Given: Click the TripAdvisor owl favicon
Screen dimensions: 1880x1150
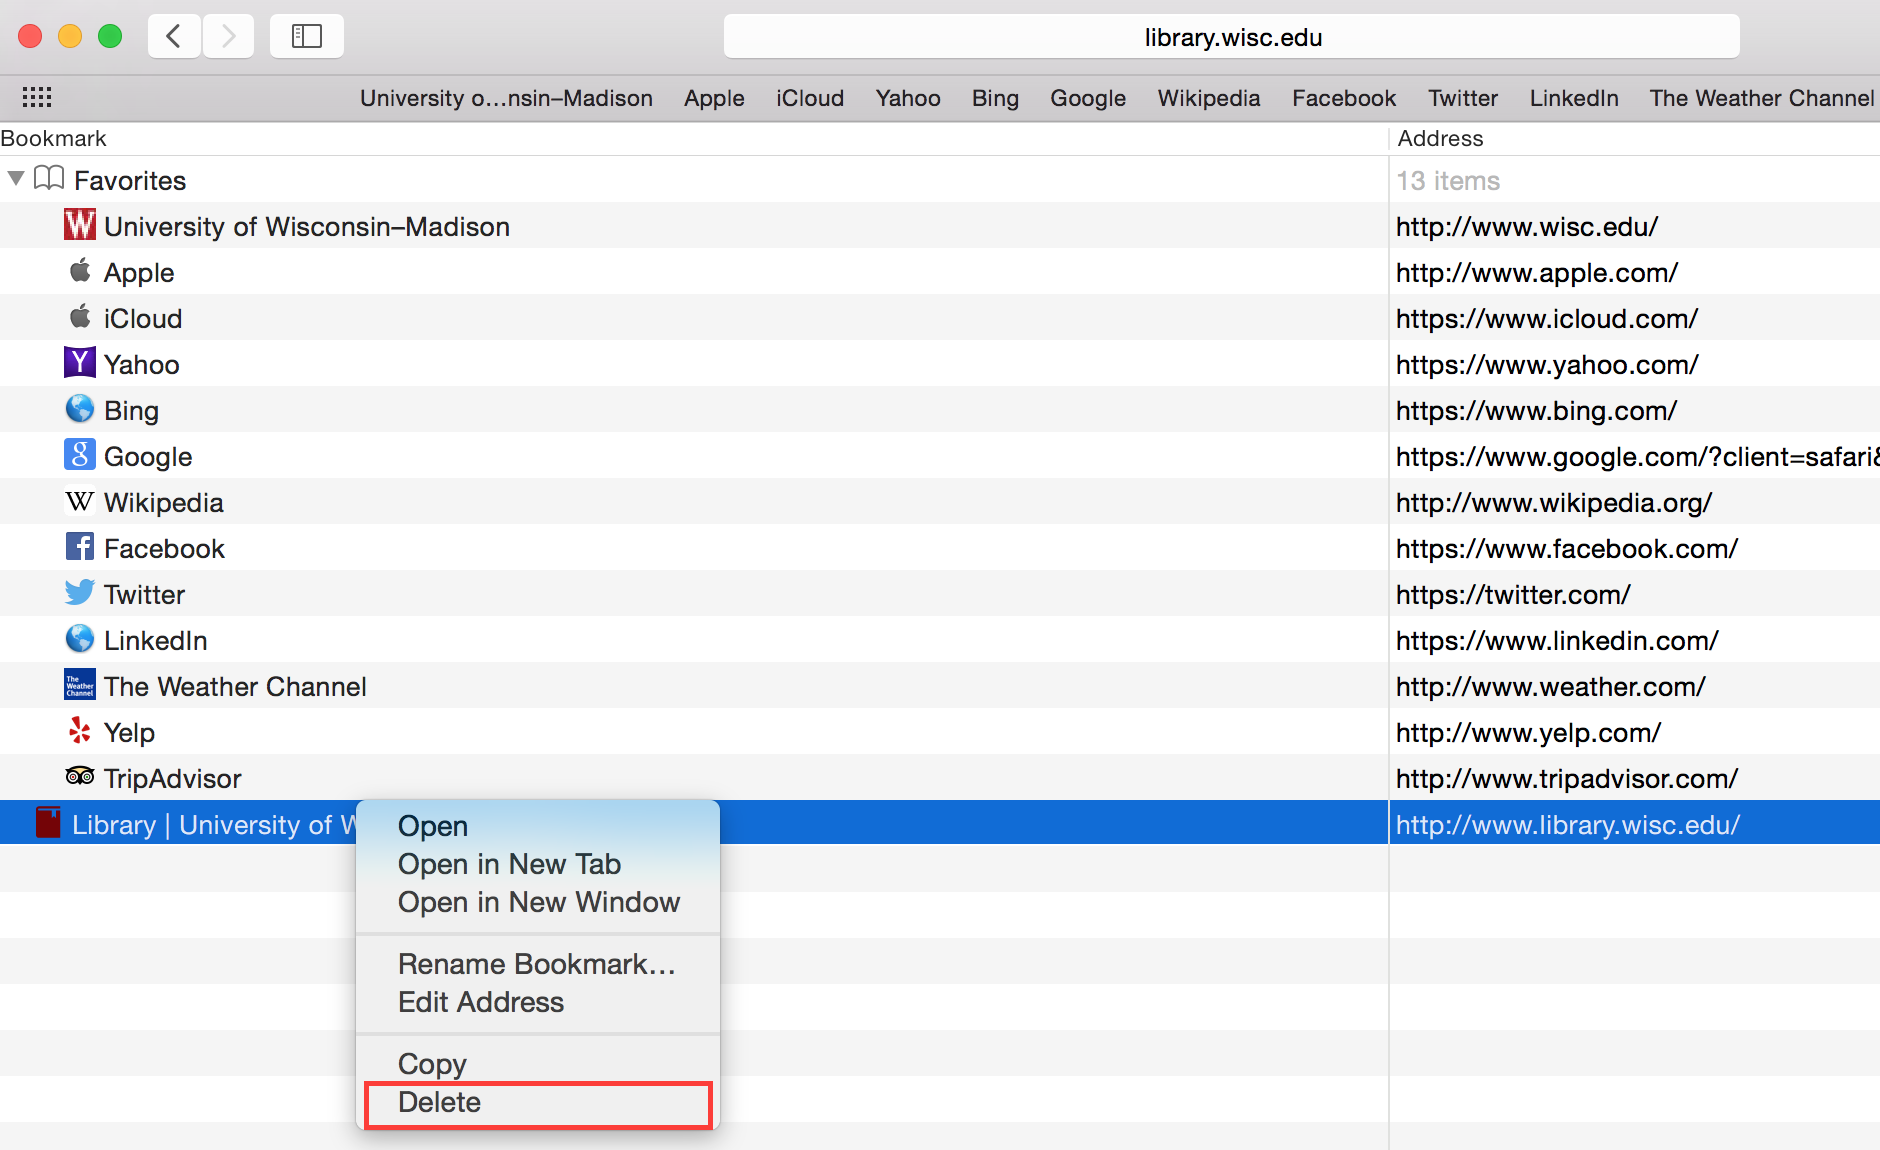Looking at the screenshot, I should click(x=80, y=776).
